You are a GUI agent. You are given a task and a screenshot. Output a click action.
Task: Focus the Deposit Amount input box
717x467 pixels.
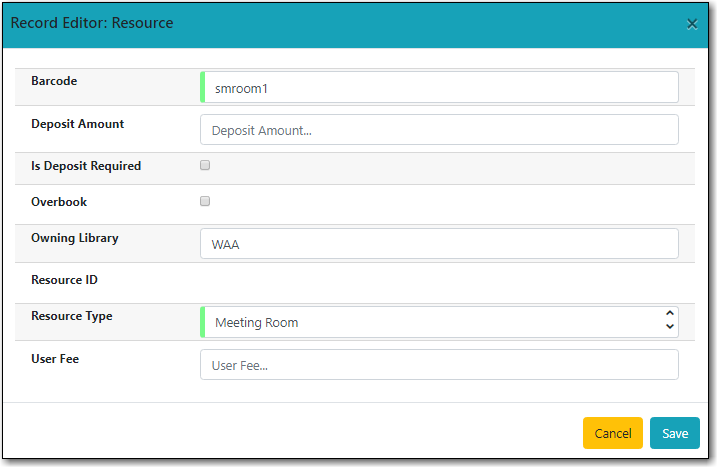(x=440, y=130)
